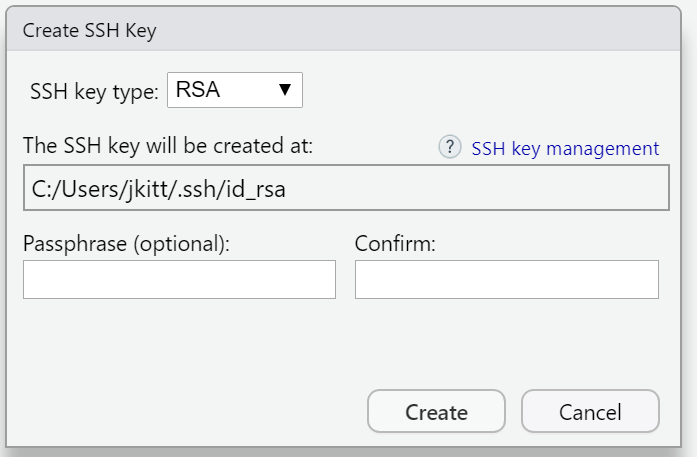Click the blank area right of key type dropdown

coord(480,91)
